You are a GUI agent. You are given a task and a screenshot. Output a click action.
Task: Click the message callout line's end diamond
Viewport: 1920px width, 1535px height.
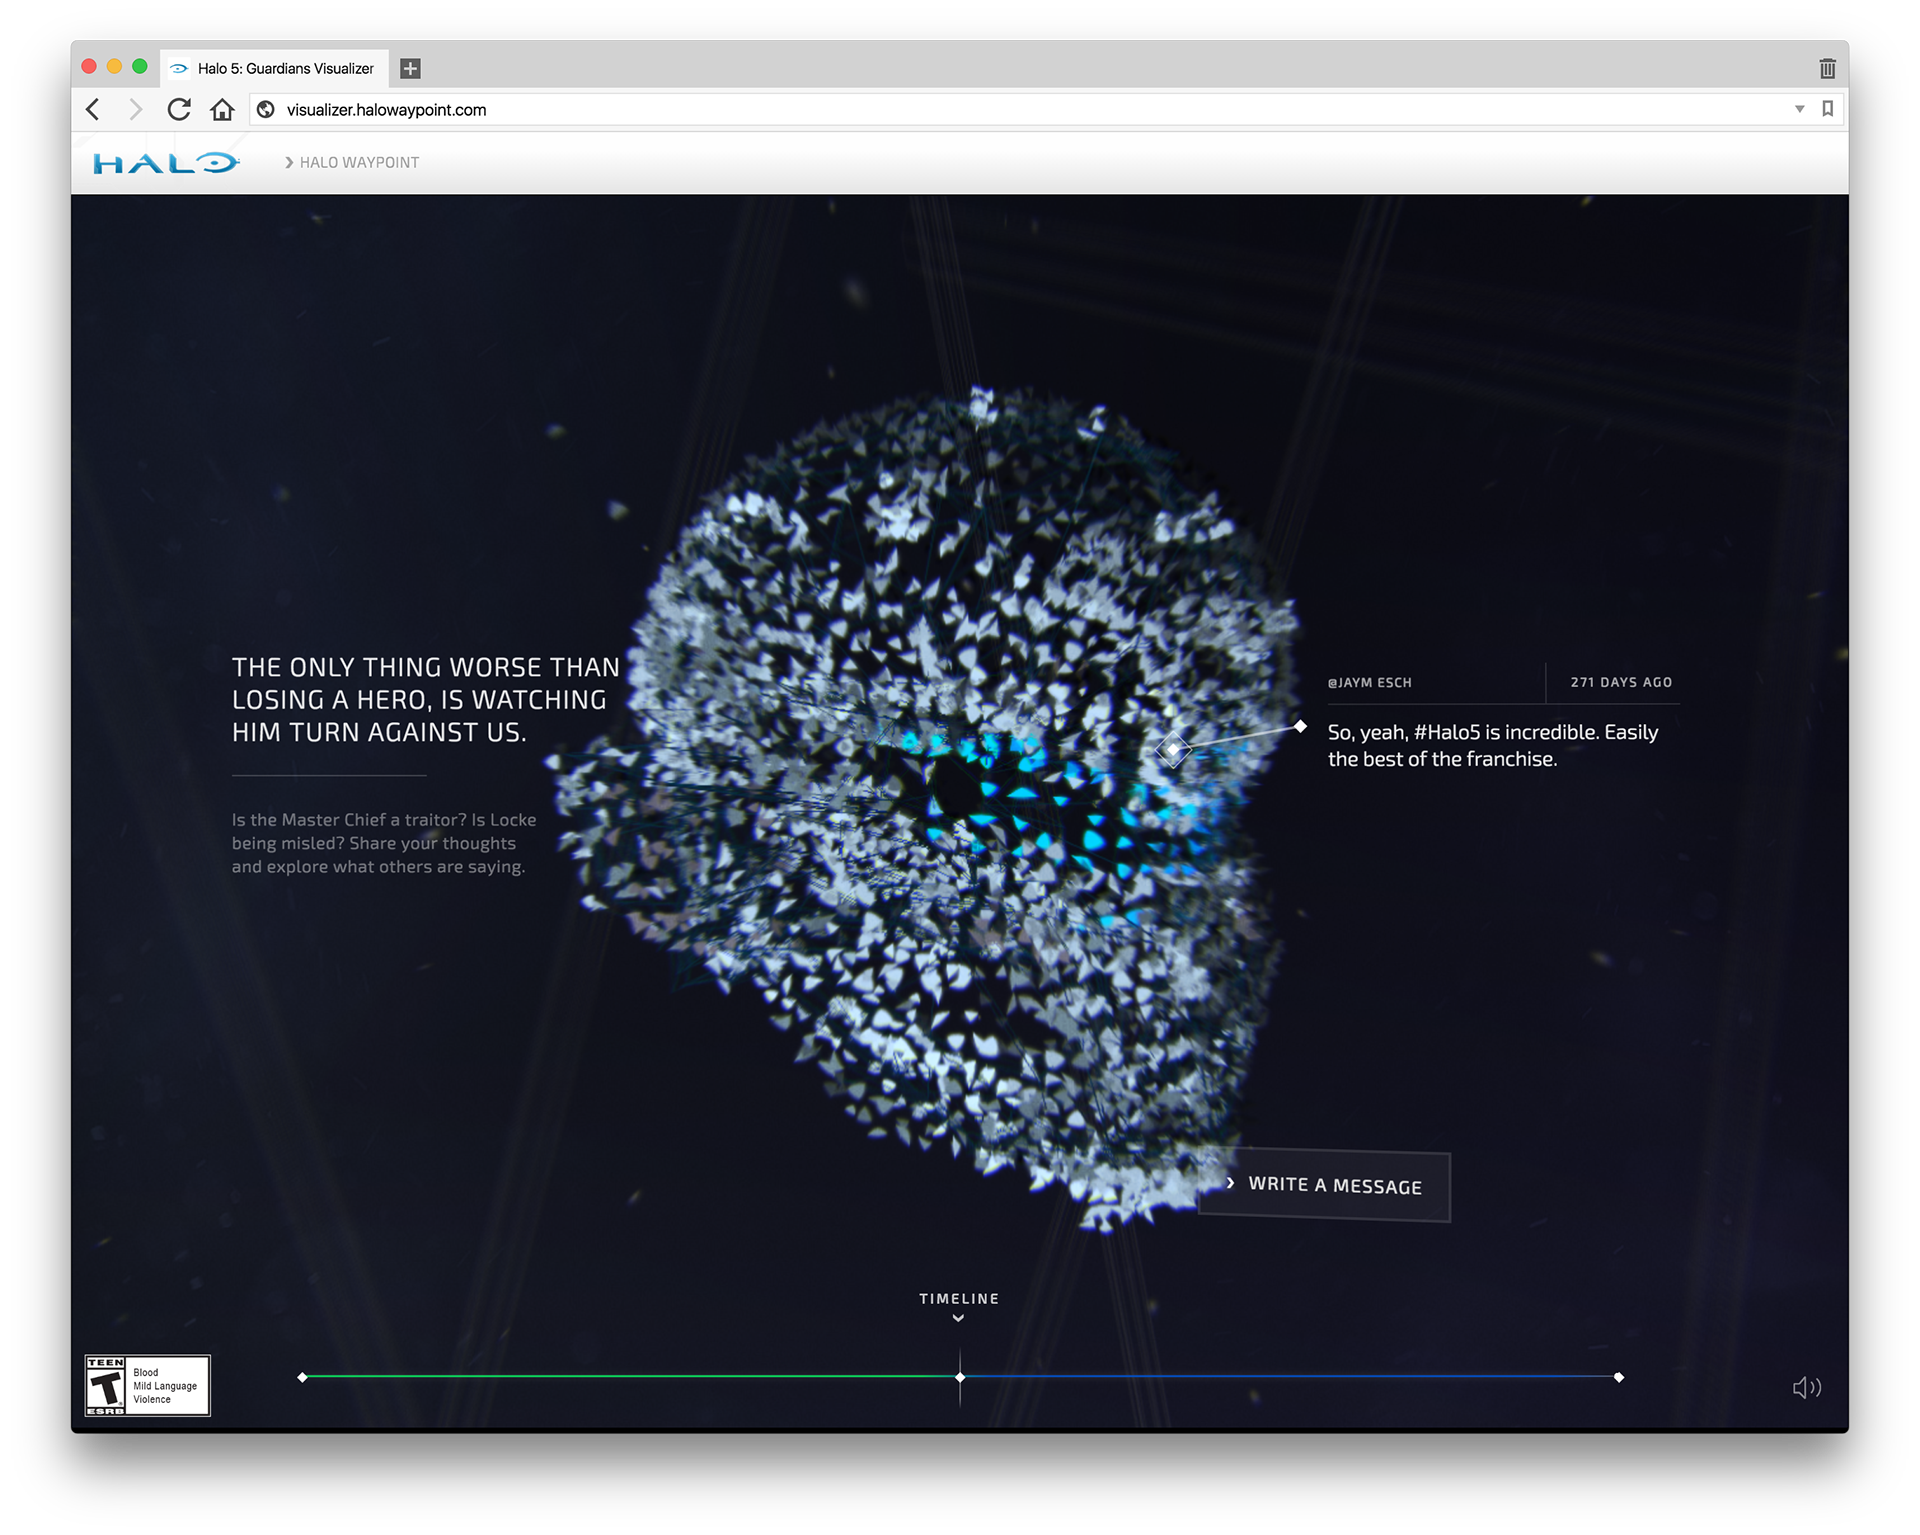click(1300, 726)
